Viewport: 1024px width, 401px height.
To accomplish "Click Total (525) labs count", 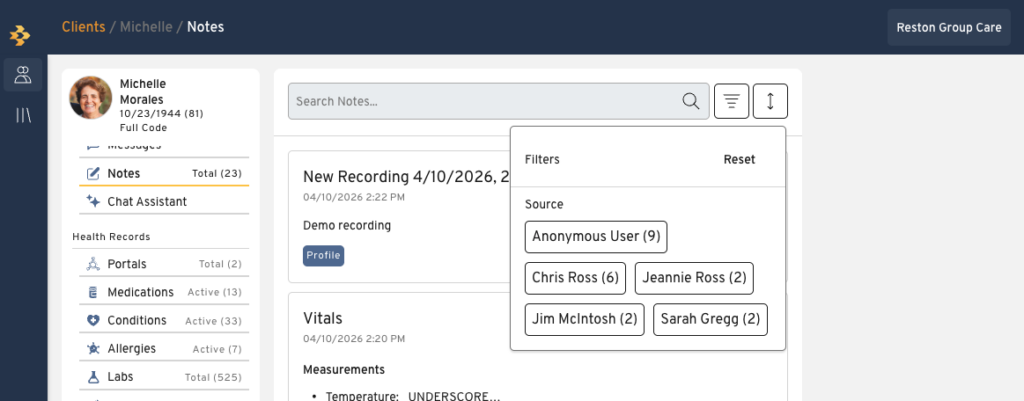I will tap(213, 377).
